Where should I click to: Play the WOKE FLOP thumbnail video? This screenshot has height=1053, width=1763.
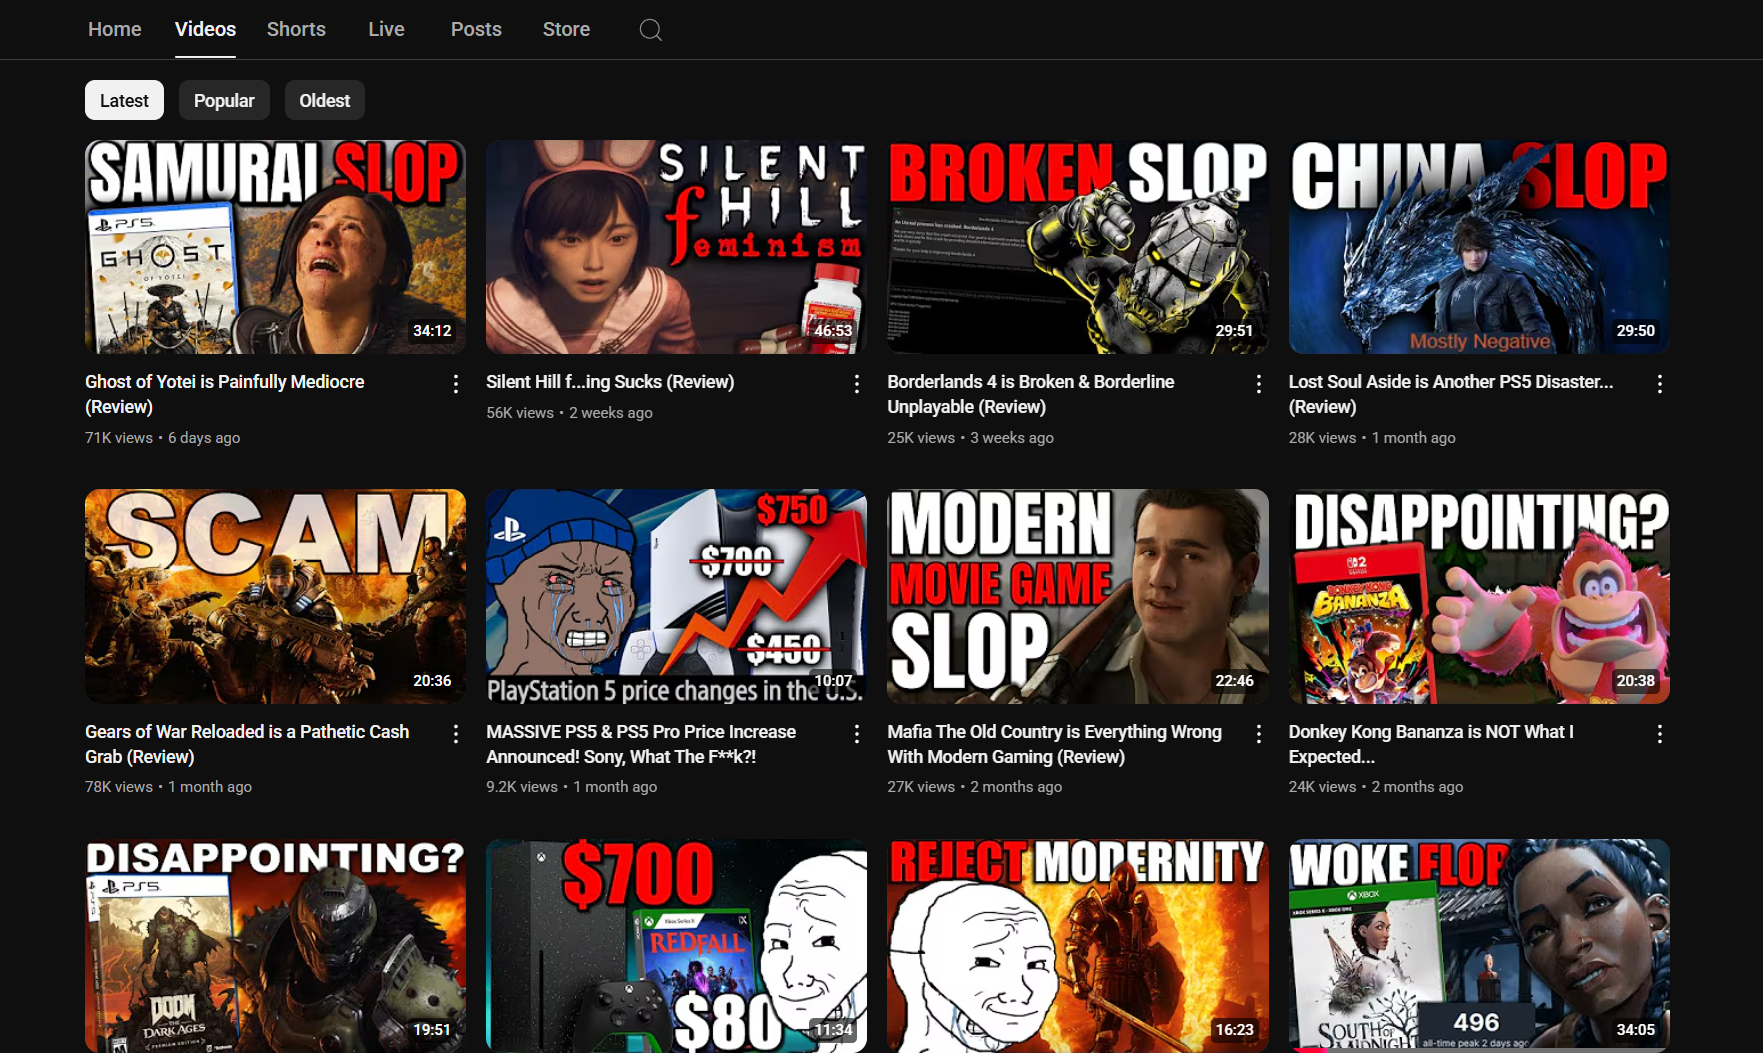(x=1479, y=946)
